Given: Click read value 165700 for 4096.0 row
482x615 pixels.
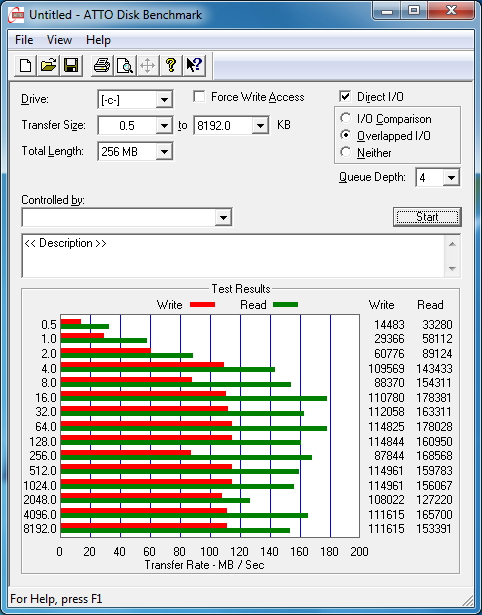Looking at the screenshot, I should coord(435,514).
